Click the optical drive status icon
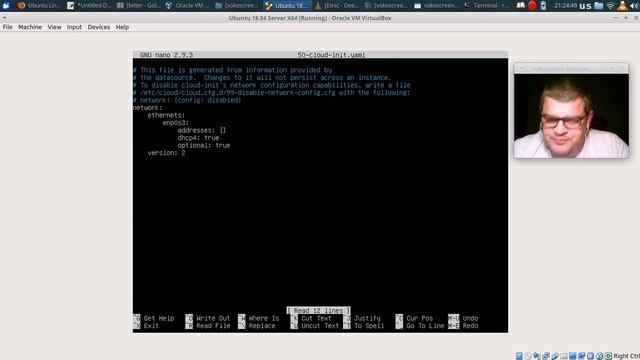 (528, 356)
